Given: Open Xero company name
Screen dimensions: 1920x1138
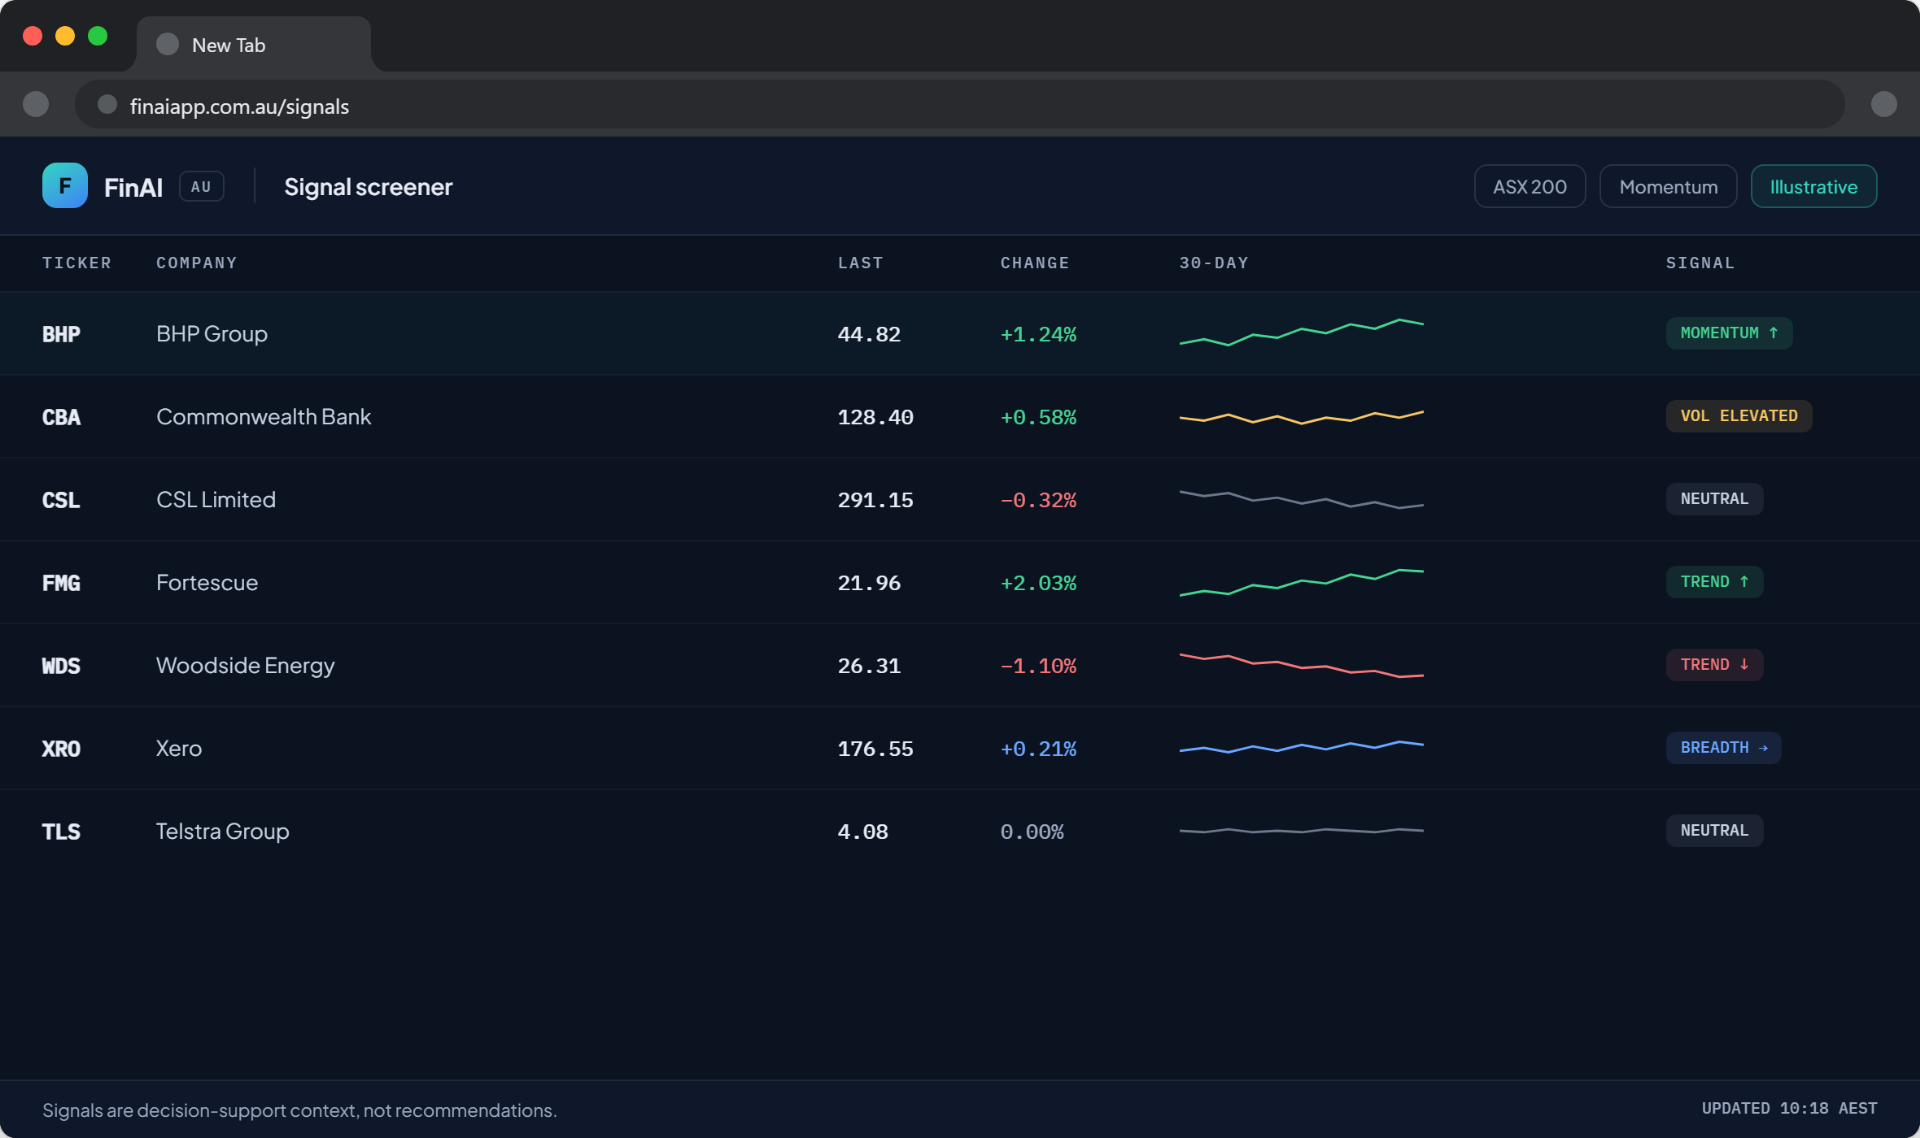Looking at the screenshot, I should (179, 749).
